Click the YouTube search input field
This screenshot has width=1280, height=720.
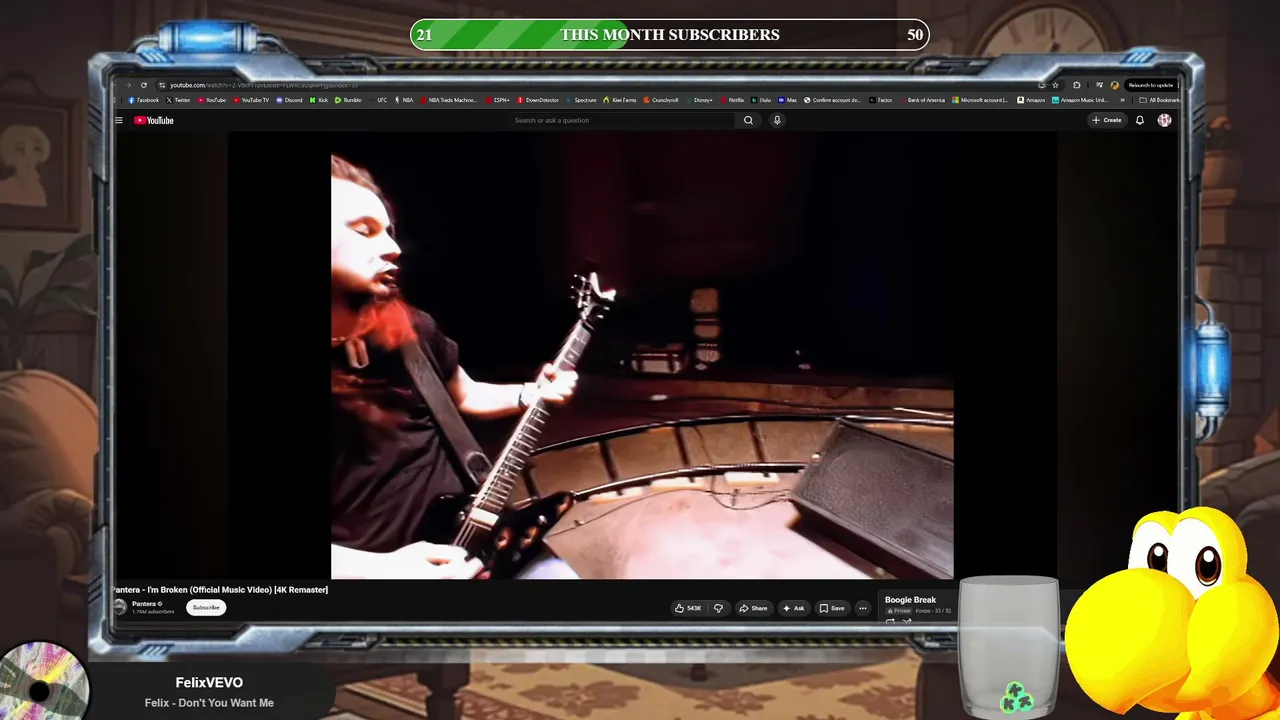click(622, 120)
